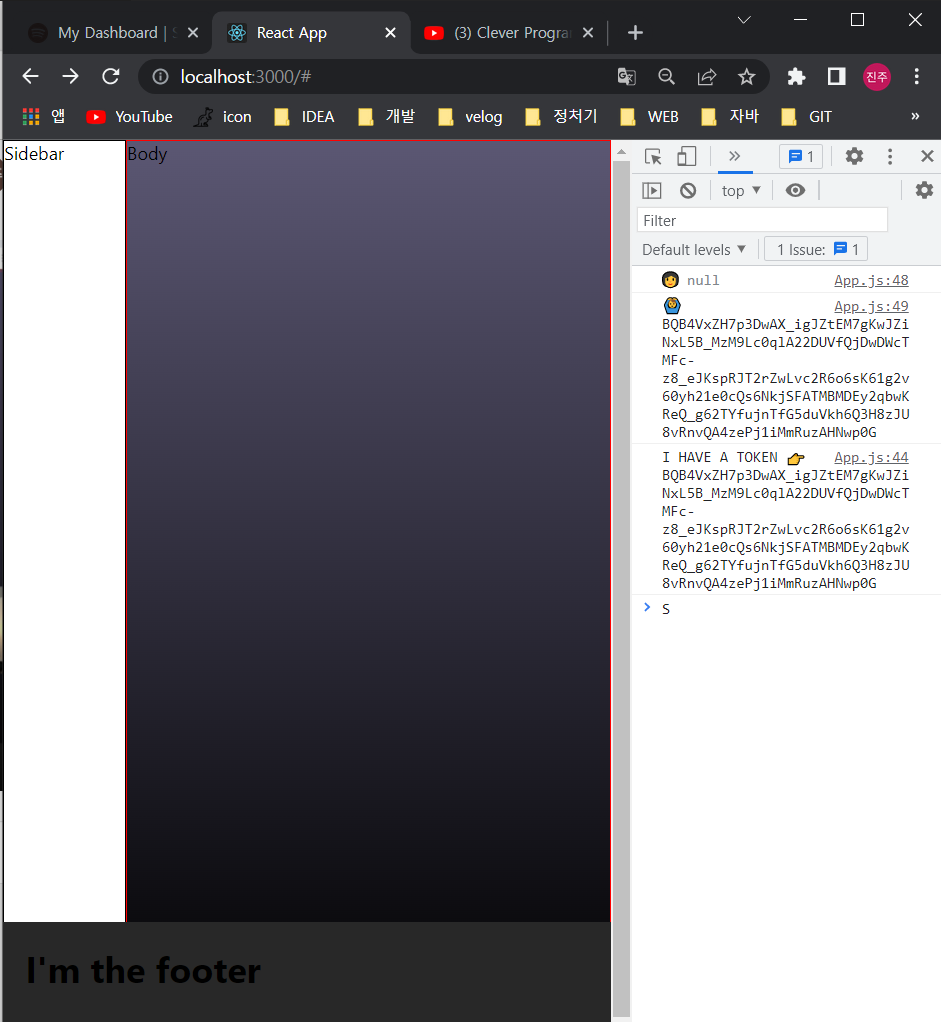Open 자바 bookmark folder

click(730, 117)
